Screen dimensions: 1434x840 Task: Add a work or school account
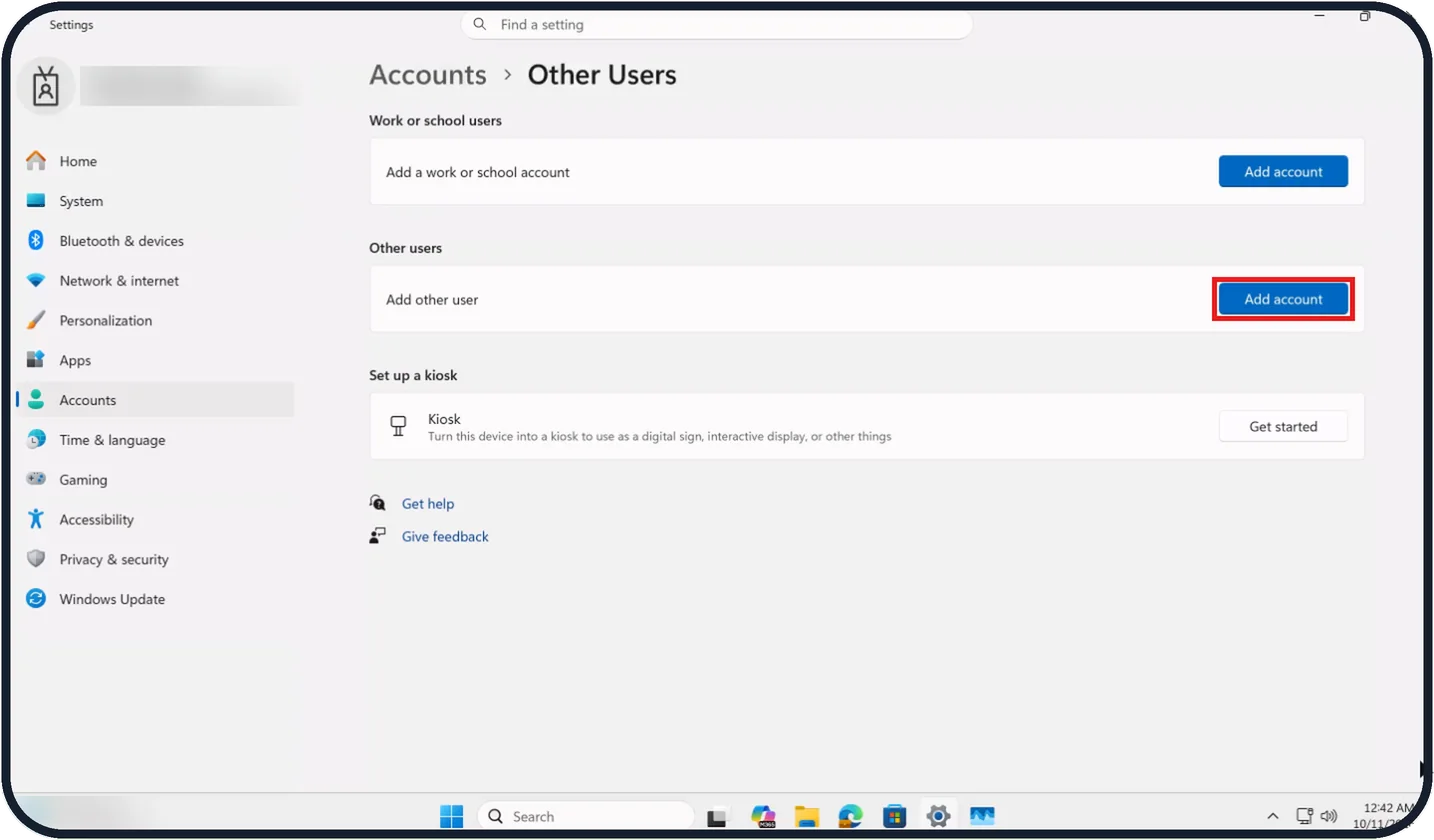point(1283,172)
